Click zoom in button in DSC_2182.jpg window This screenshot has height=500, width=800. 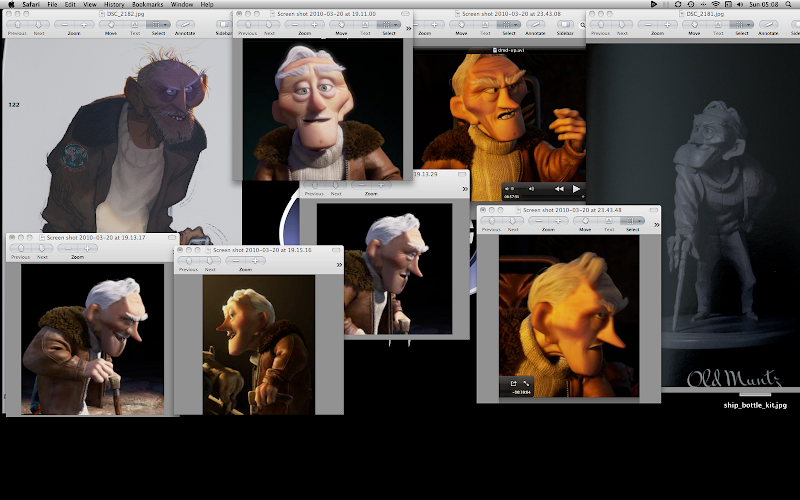pos(86,24)
